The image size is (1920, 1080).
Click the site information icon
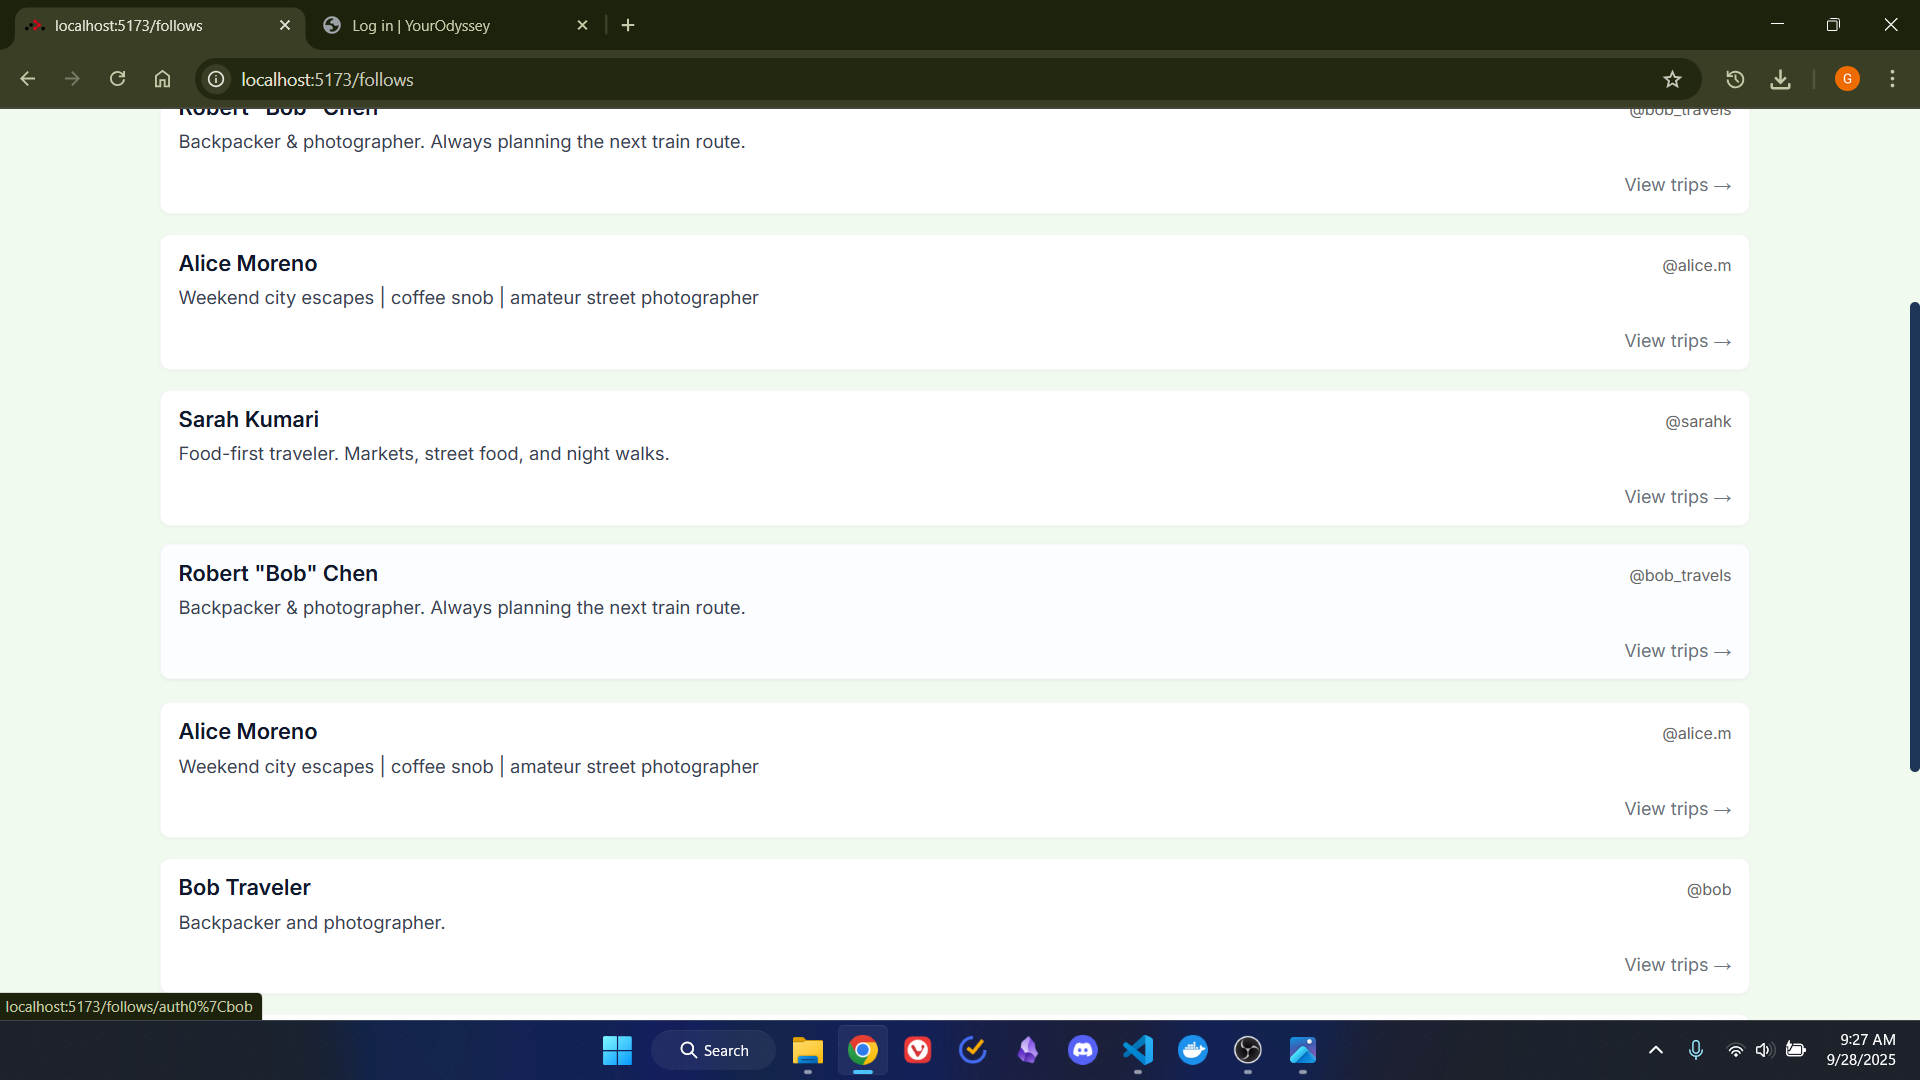[216, 79]
